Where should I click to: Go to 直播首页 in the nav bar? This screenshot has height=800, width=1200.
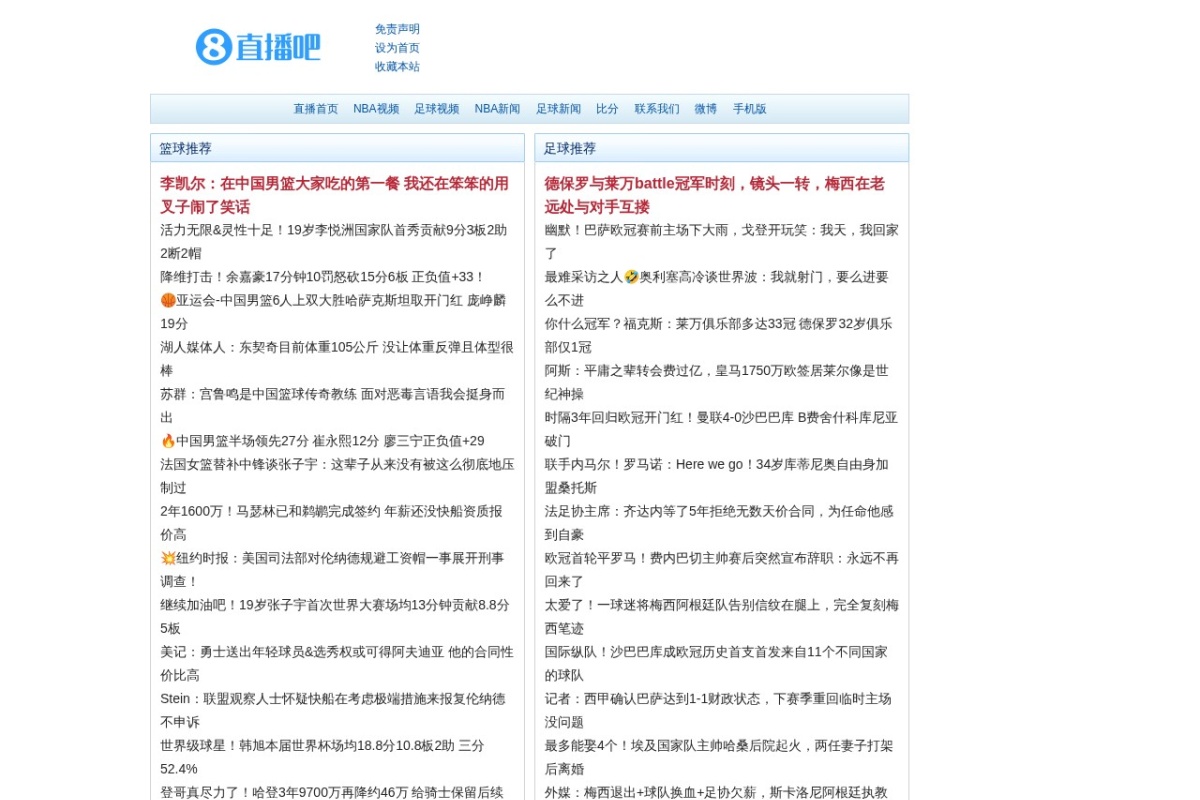point(315,109)
